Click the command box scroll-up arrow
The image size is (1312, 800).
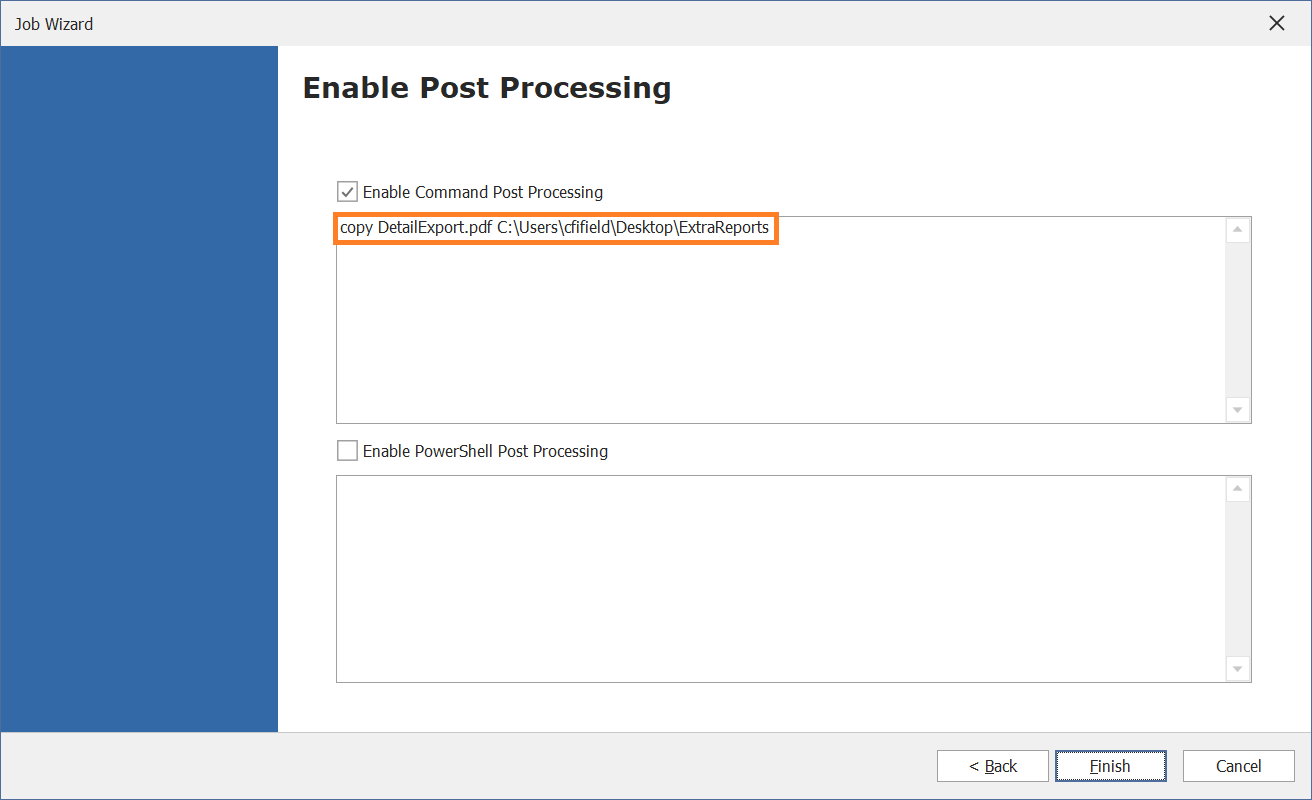coord(1238,230)
